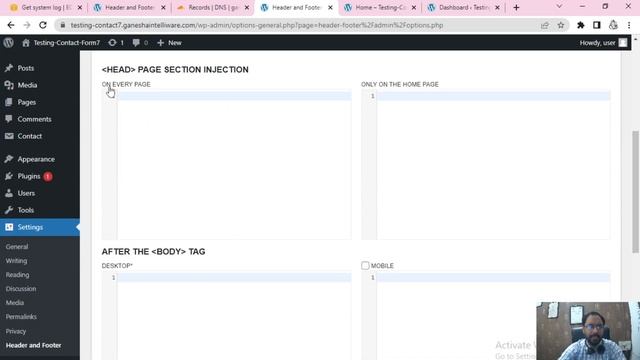Screen dimensions: 640x360
Task: Switch to the Records DNS tab
Action: click(213, 7)
